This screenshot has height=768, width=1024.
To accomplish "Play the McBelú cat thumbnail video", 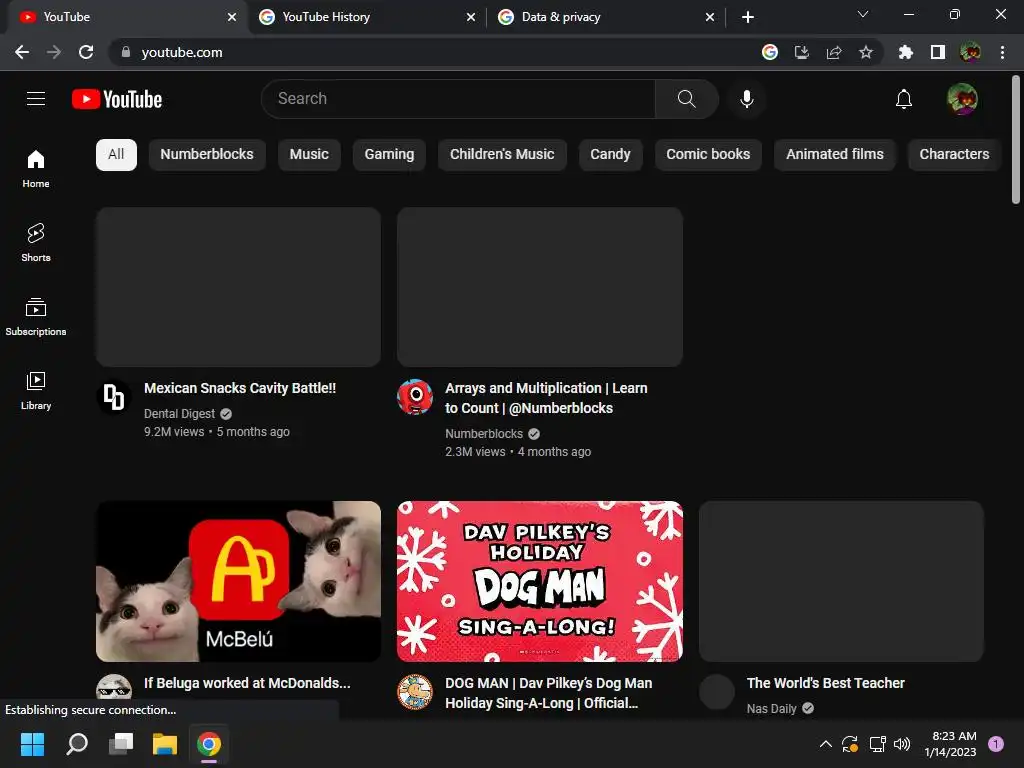I will pyautogui.click(x=238, y=581).
